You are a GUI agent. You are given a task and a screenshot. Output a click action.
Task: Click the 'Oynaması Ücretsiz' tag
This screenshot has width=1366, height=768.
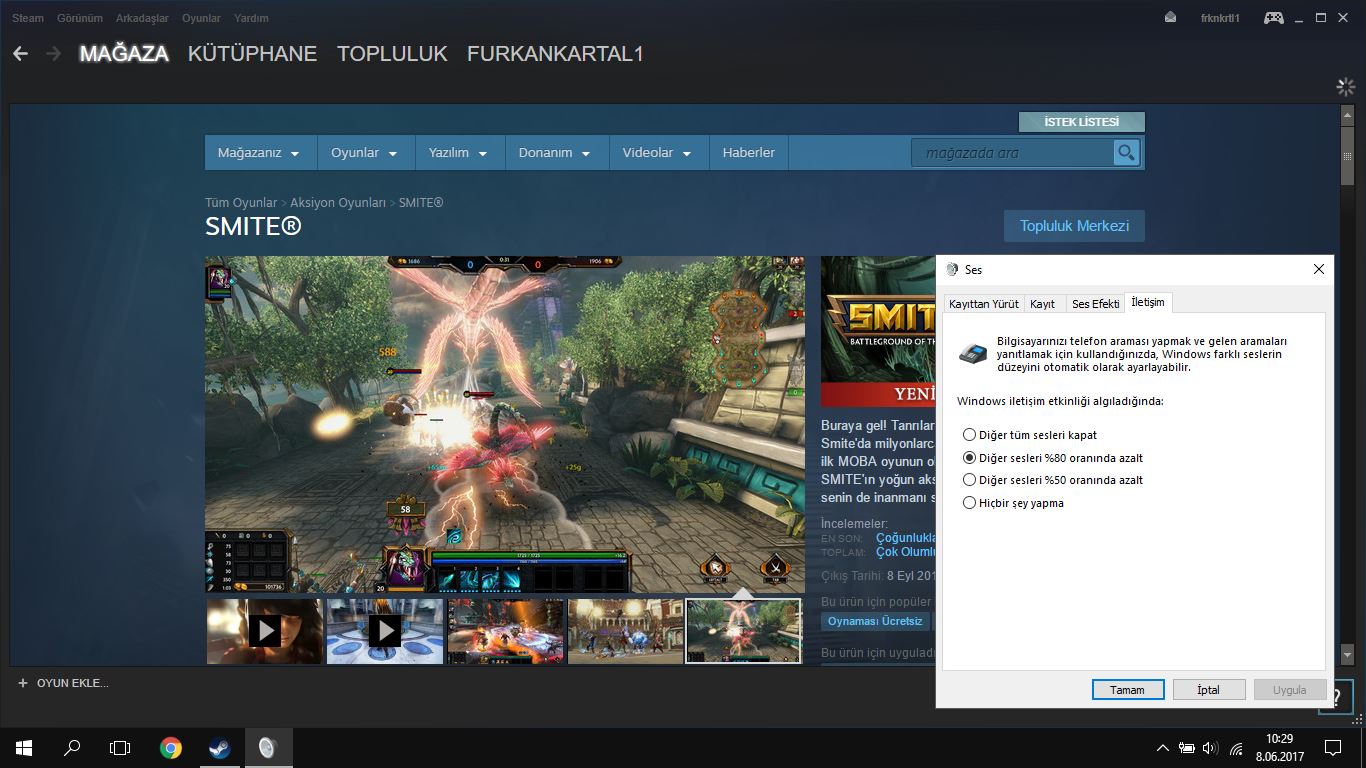coord(875,621)
